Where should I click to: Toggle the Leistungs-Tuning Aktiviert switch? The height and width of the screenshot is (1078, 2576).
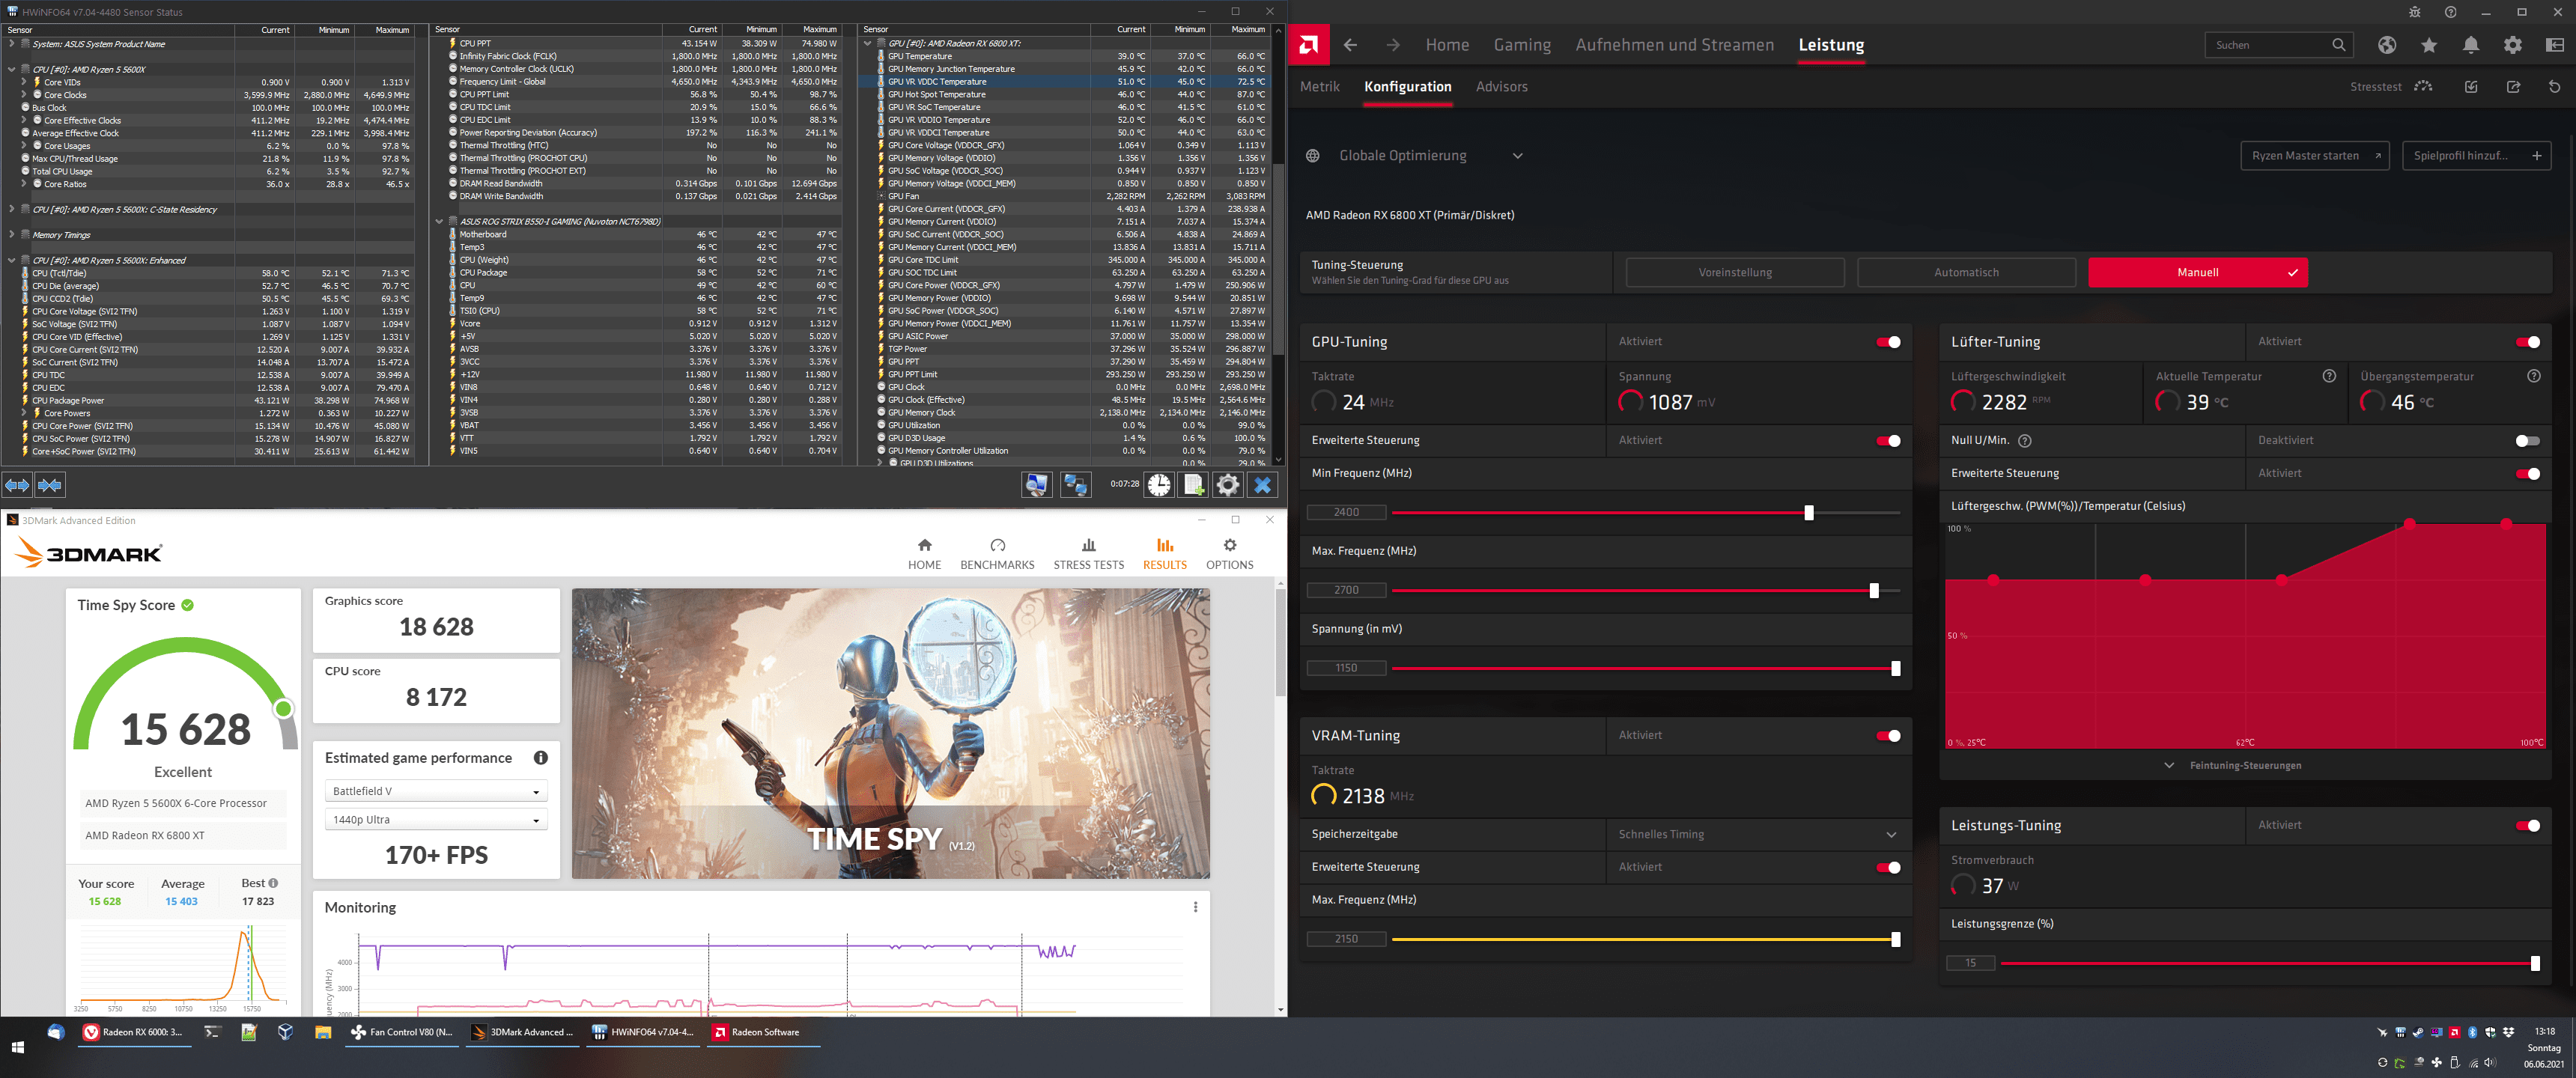pyautogui.click(x=2527, y=826)
